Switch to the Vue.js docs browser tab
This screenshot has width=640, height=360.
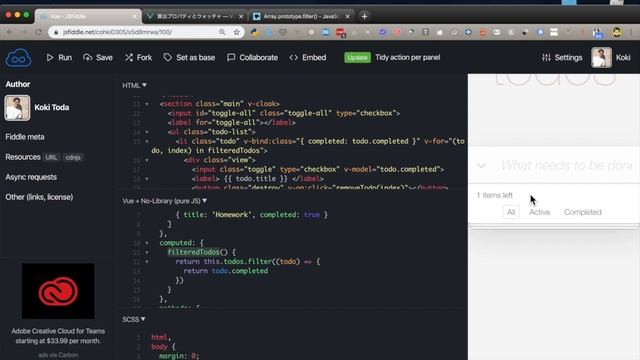[x=195, y=16]
